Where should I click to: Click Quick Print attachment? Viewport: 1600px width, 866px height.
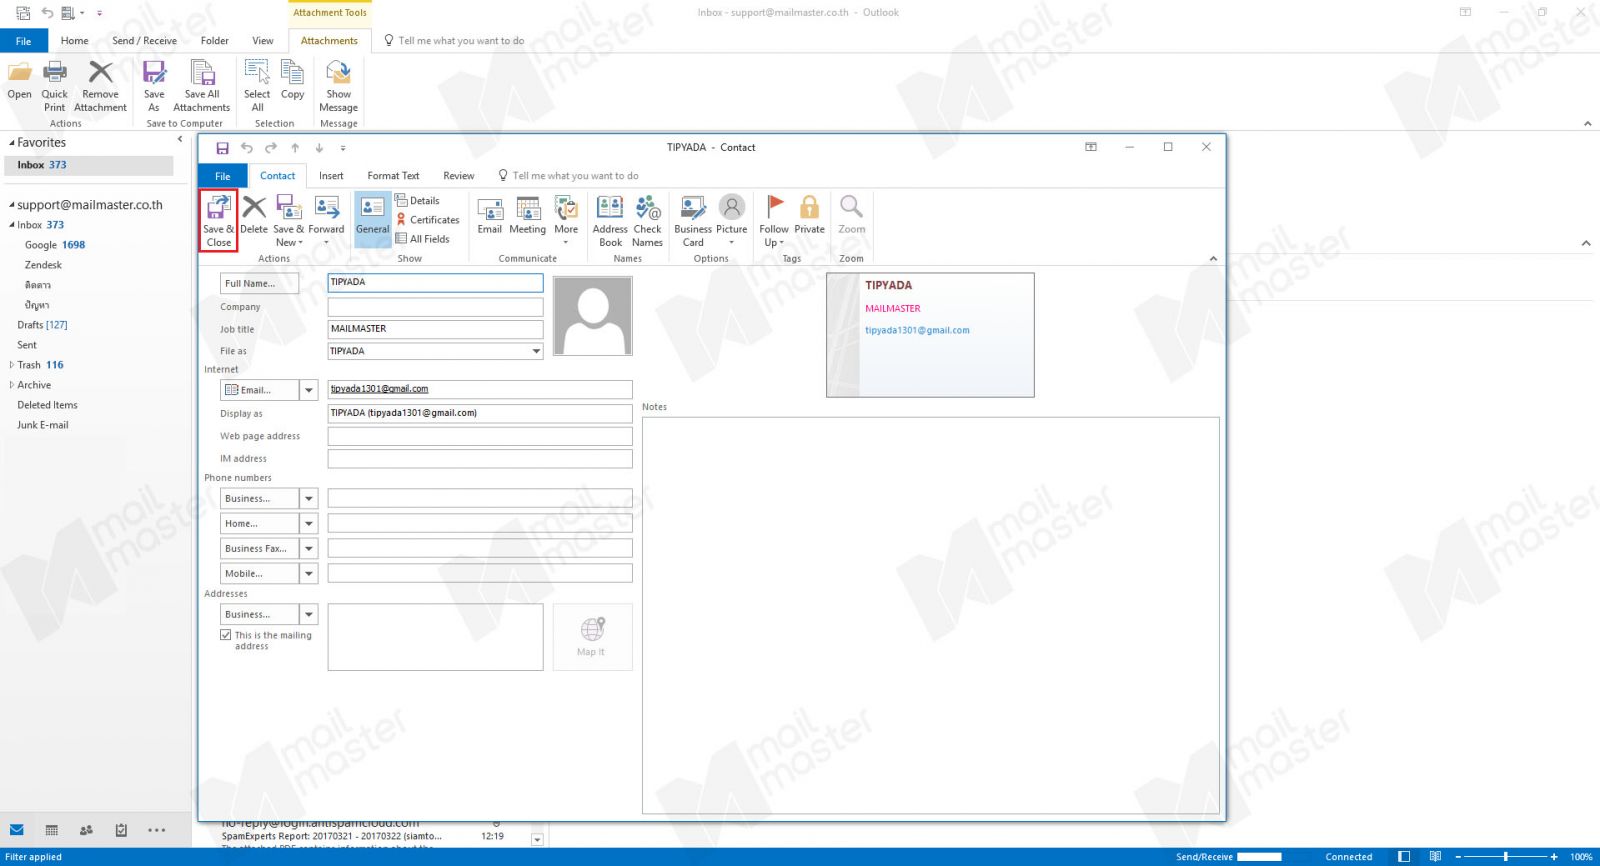[54, 86]
